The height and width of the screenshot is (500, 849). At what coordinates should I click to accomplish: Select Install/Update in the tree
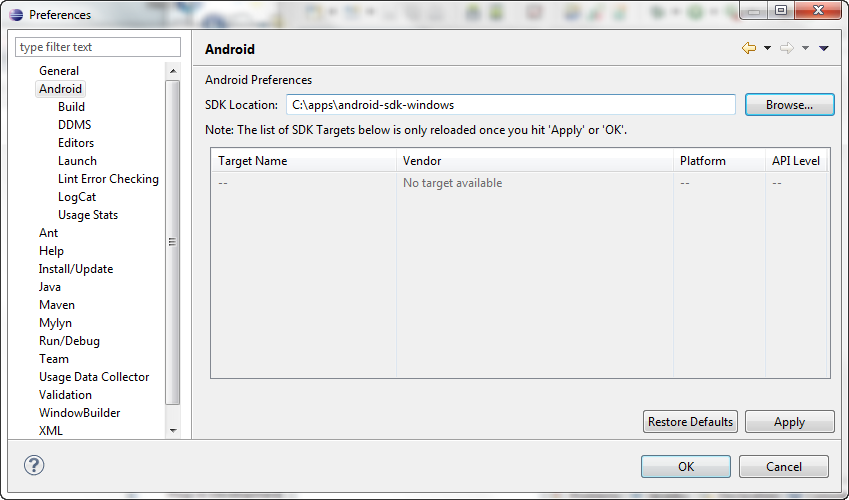(x=76, y=269)
